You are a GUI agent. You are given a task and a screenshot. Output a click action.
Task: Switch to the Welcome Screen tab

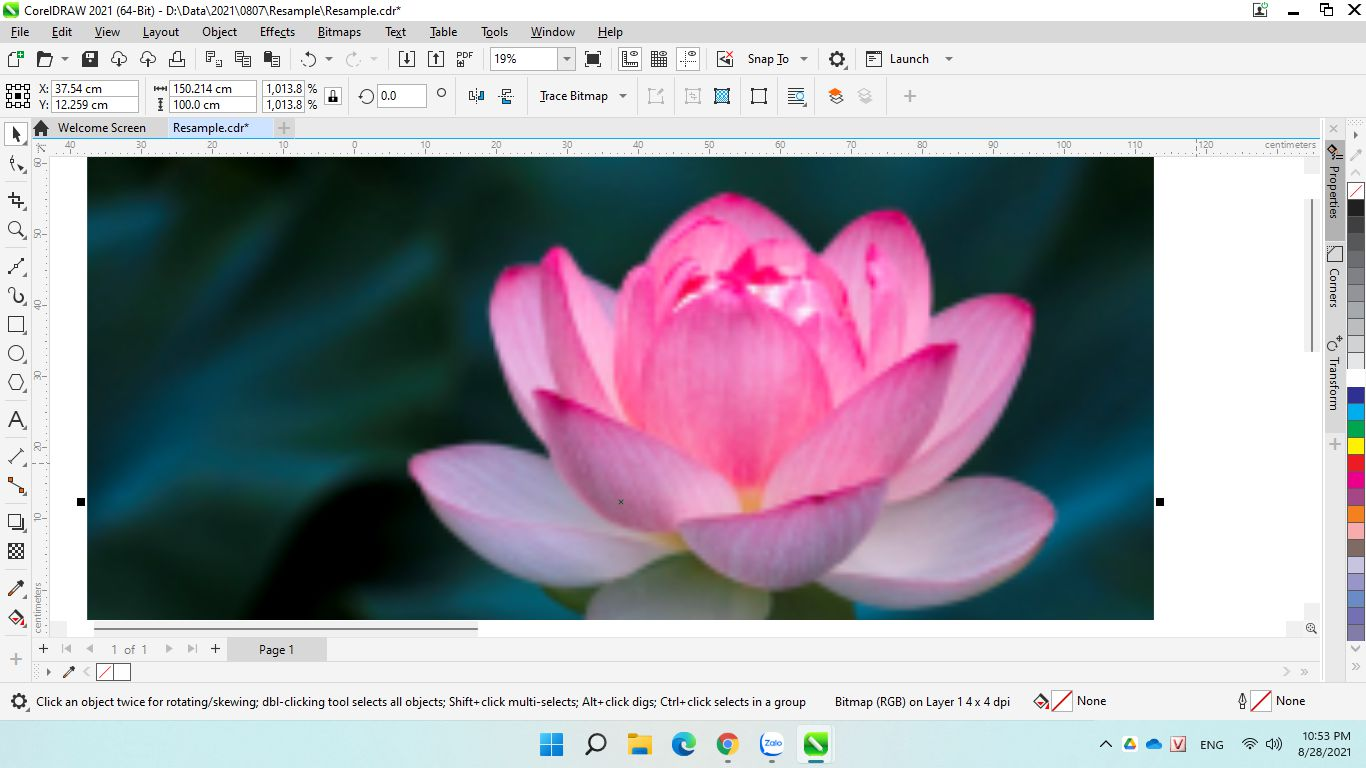click(101, 128)
